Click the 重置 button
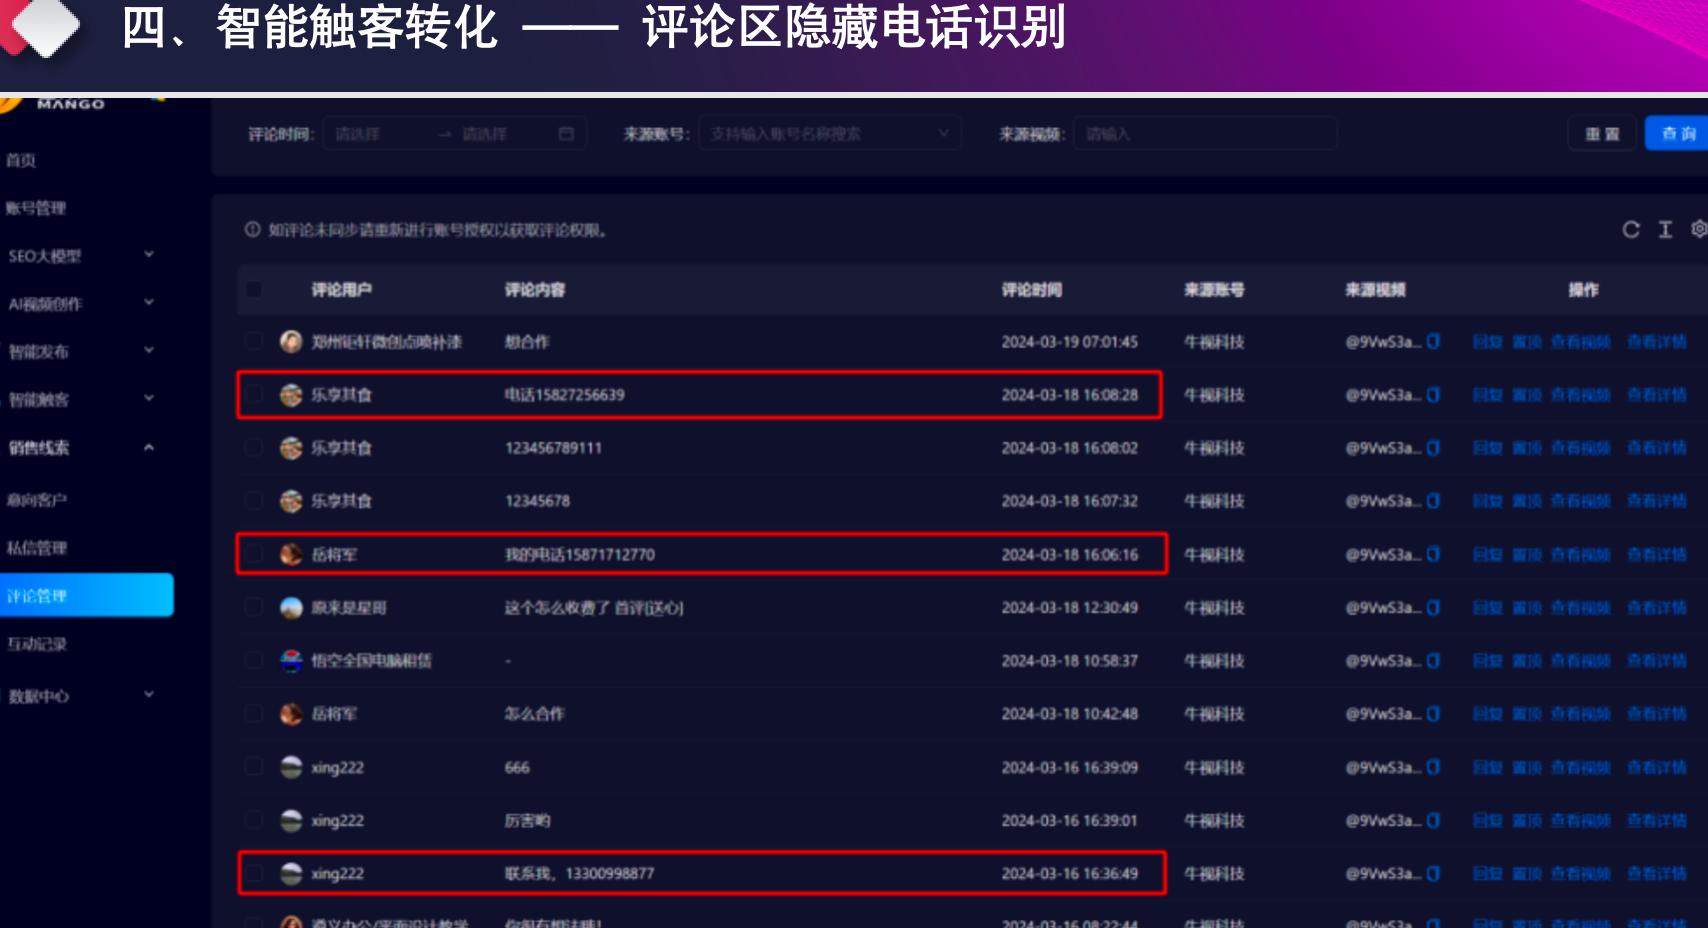The height and width of the screenshot is (928, 1708). (x=1601, y=134)
